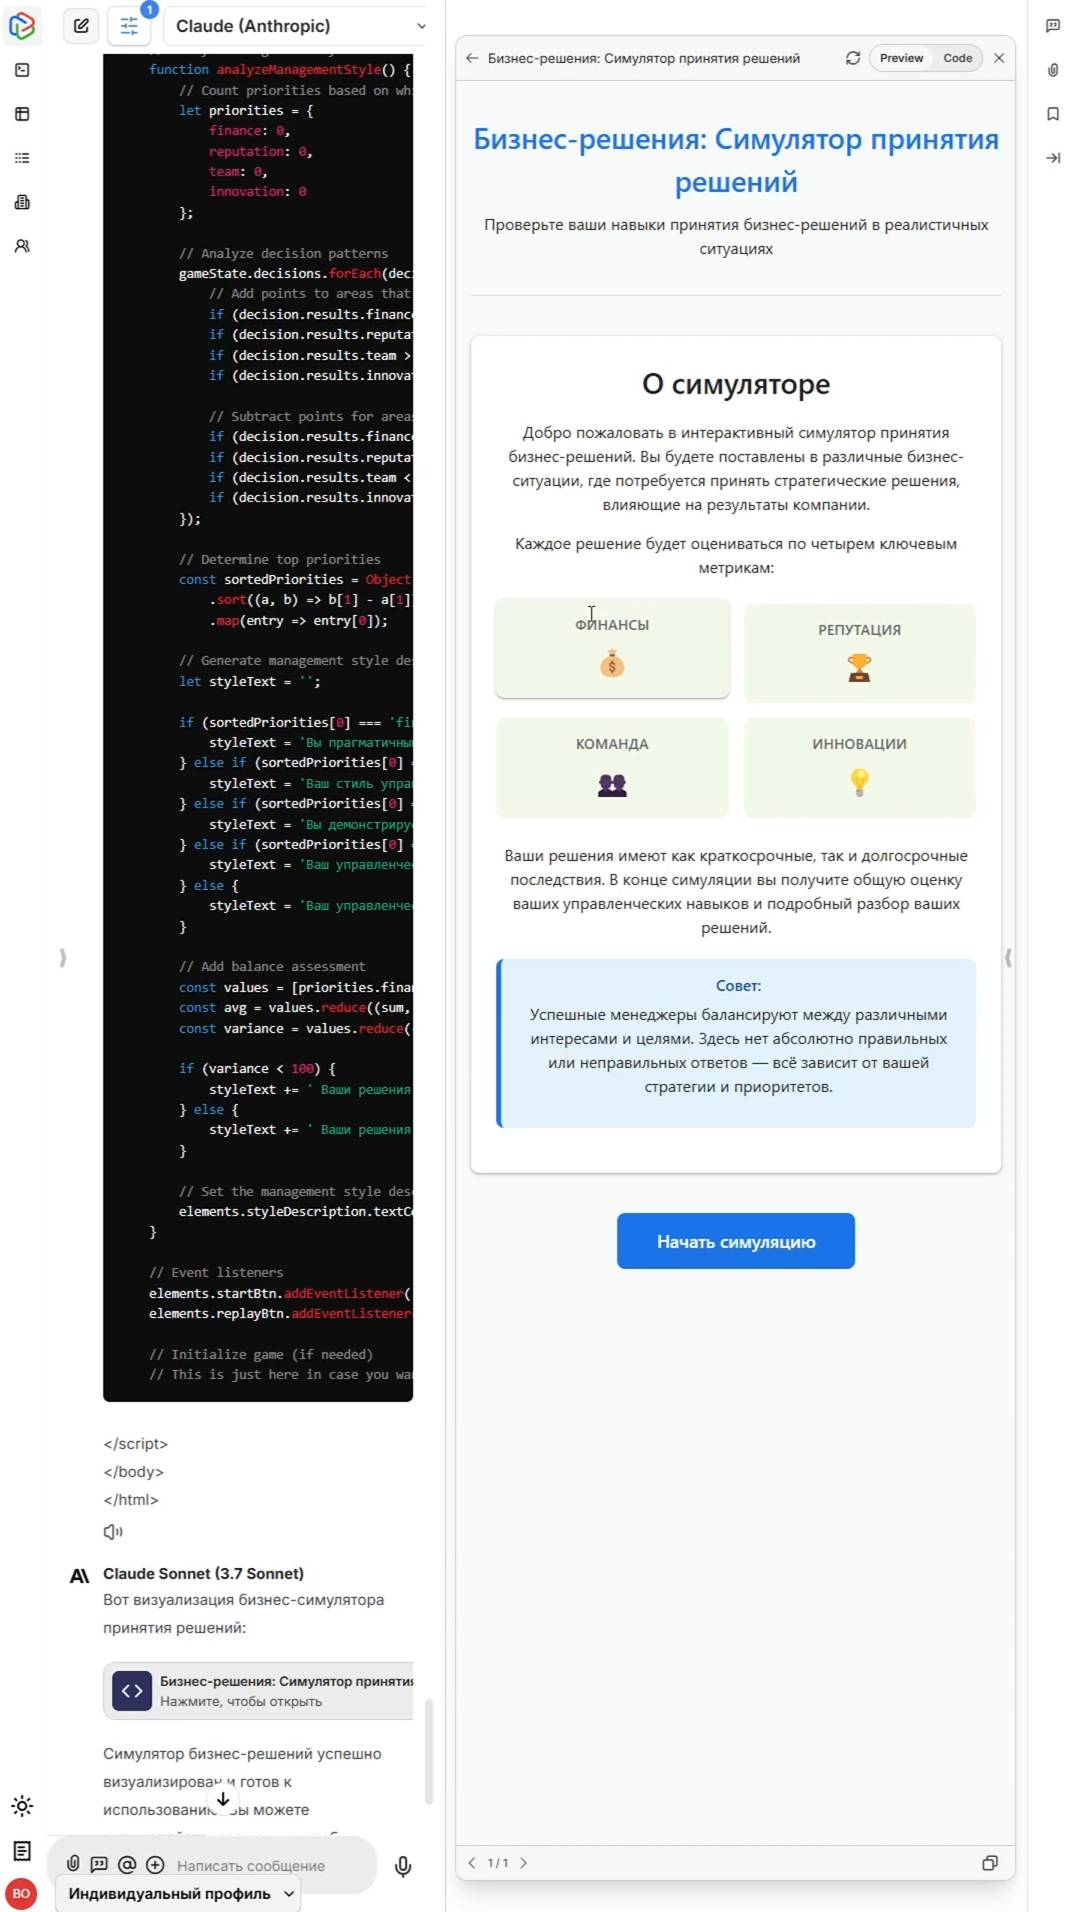Open chat settings sliders icon
Viewport: 1074px width, 1912px height.
(129, 26)
